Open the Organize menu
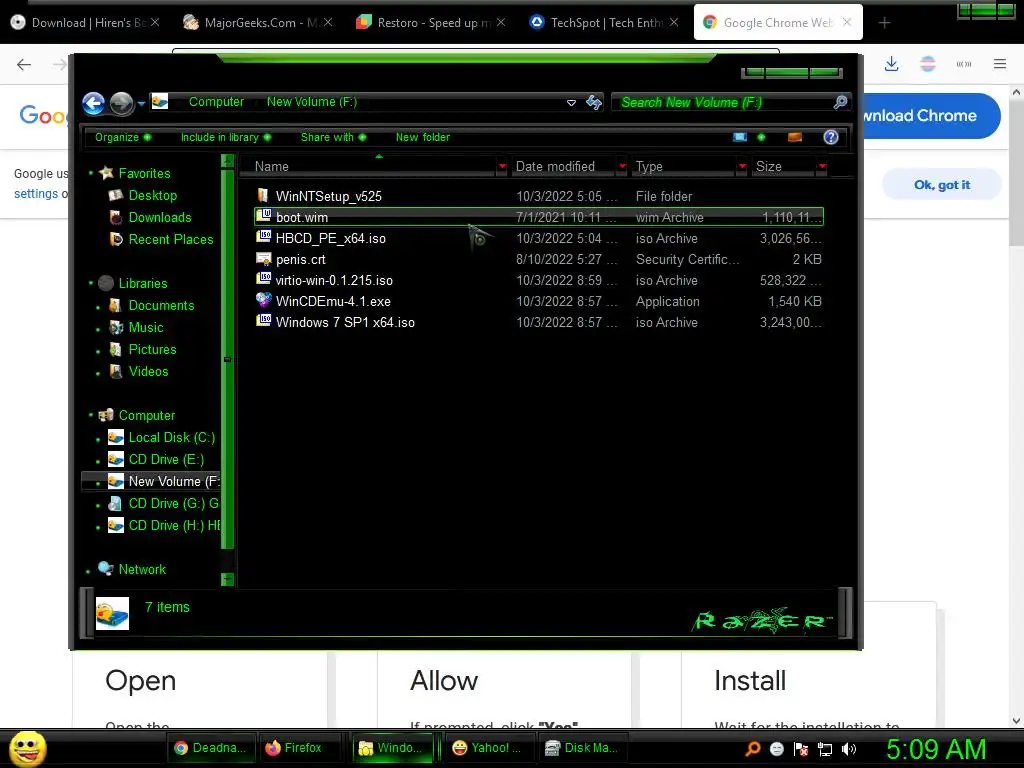This screenshot has height=768, width=1024. (x=123, y=137)
